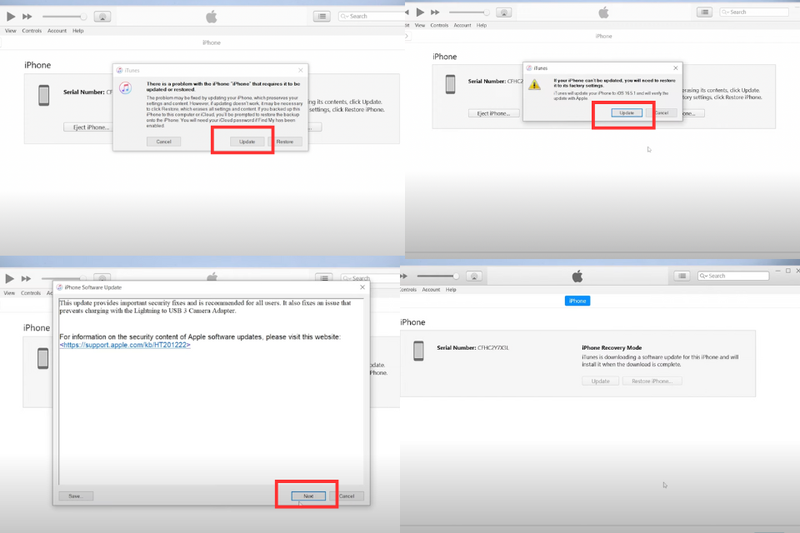Click the iPhone device icon in the Recovery Mode window
Screen dimensions: 800x533
coord(418,351)
